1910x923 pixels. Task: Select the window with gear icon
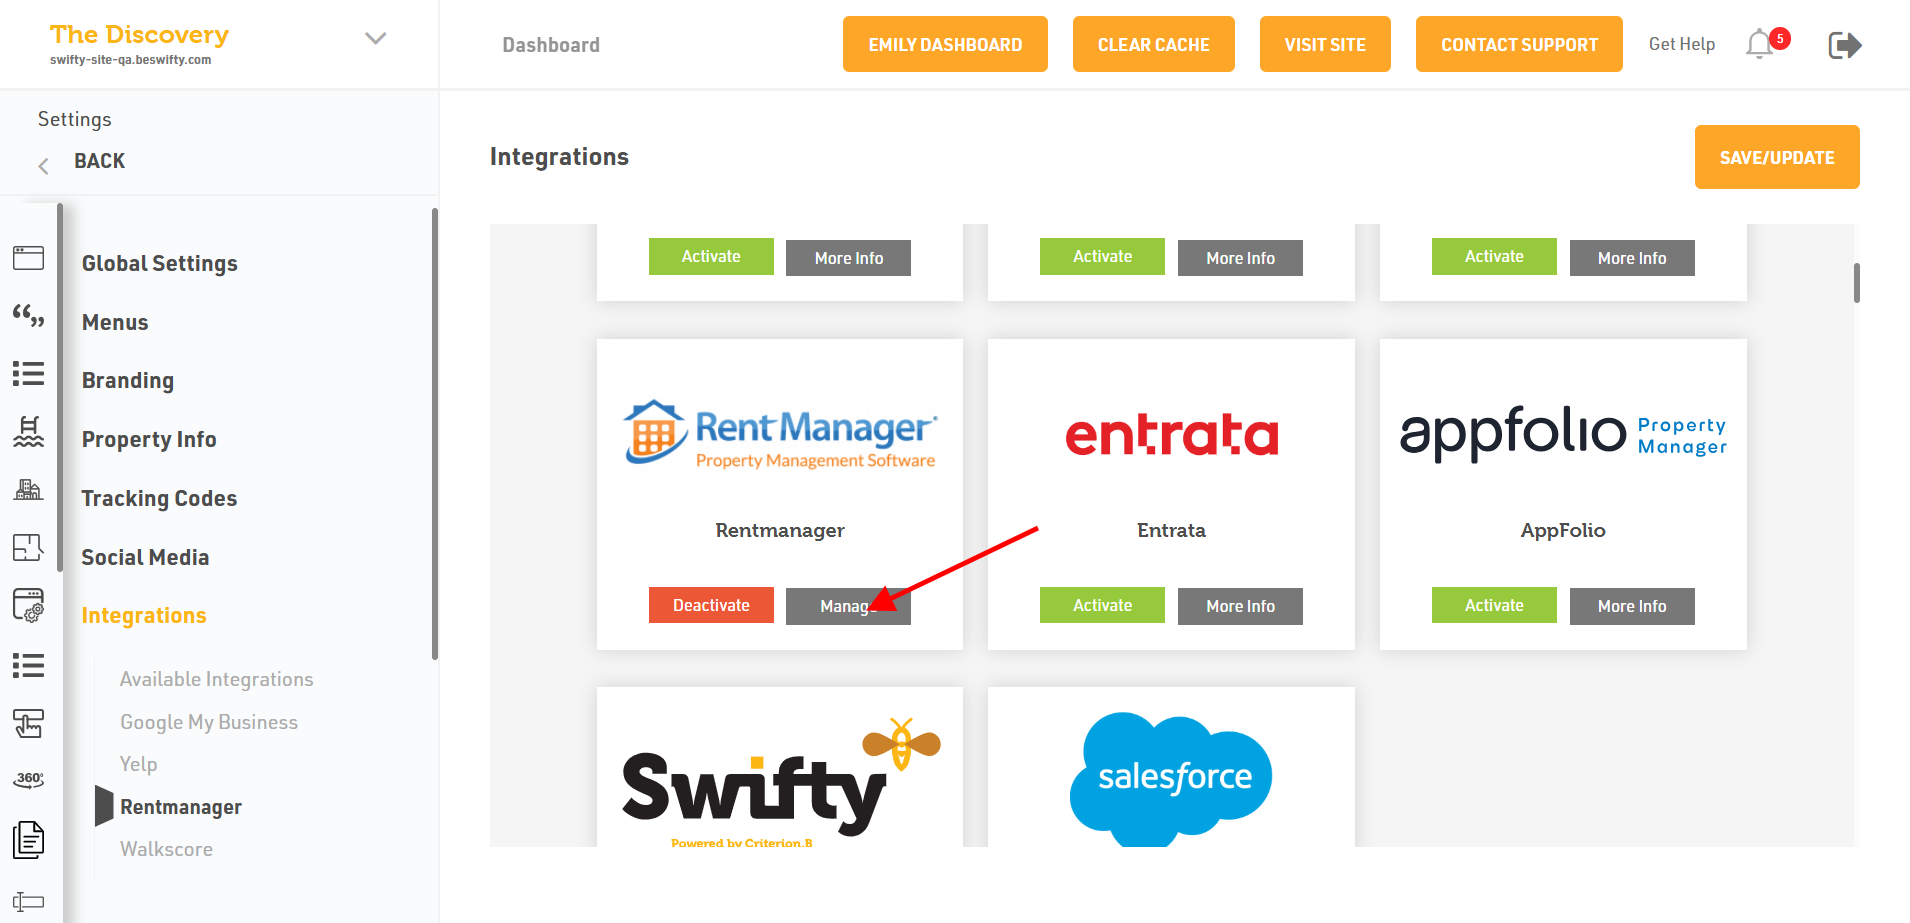click(28, 605)
